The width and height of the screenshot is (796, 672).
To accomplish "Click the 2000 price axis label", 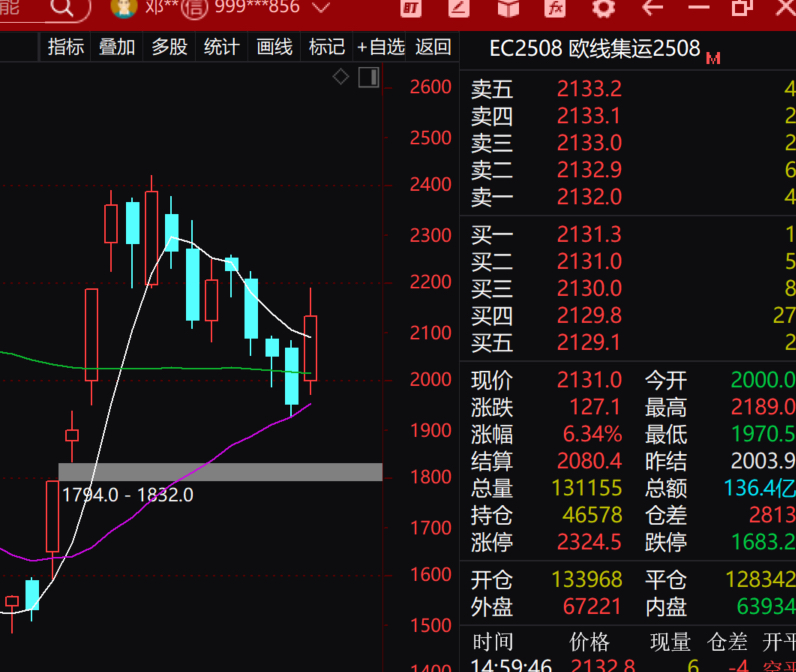I will point(430,380).
